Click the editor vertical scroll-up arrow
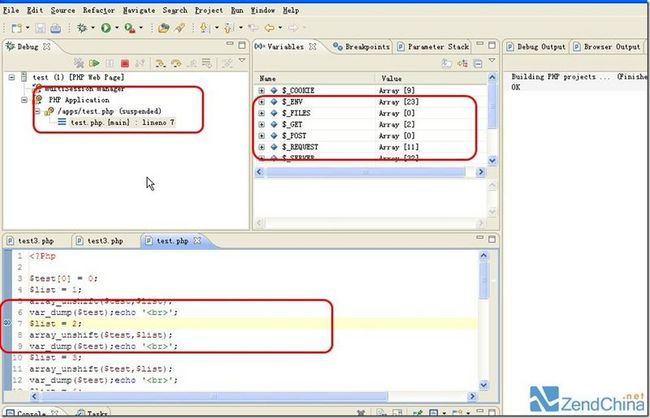The image size is (650, 418). [x=483, y=256]
